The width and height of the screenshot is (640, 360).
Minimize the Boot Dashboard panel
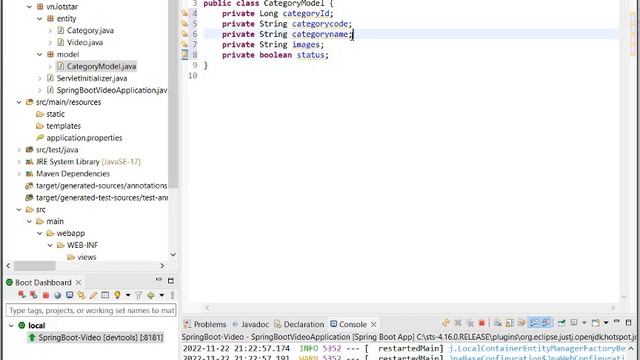tap(159, 279)
